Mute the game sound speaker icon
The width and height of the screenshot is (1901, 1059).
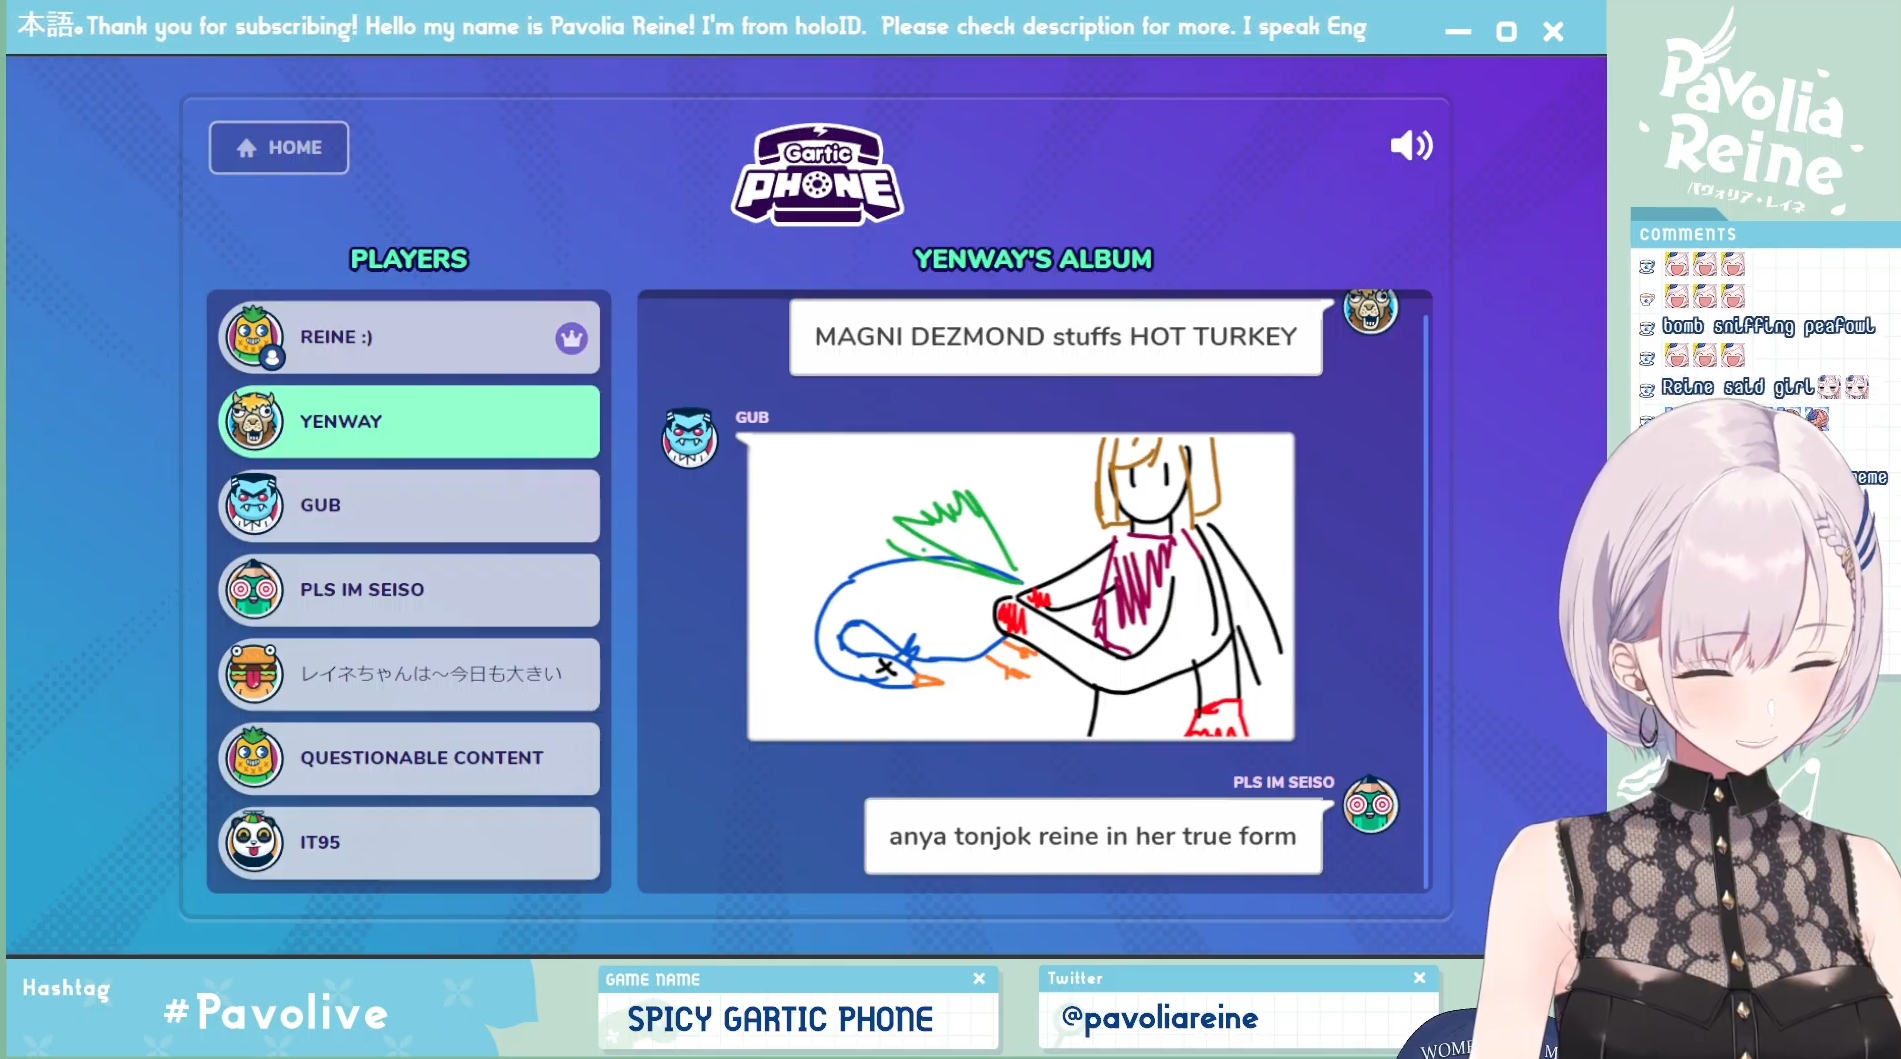click(1411, 146)
